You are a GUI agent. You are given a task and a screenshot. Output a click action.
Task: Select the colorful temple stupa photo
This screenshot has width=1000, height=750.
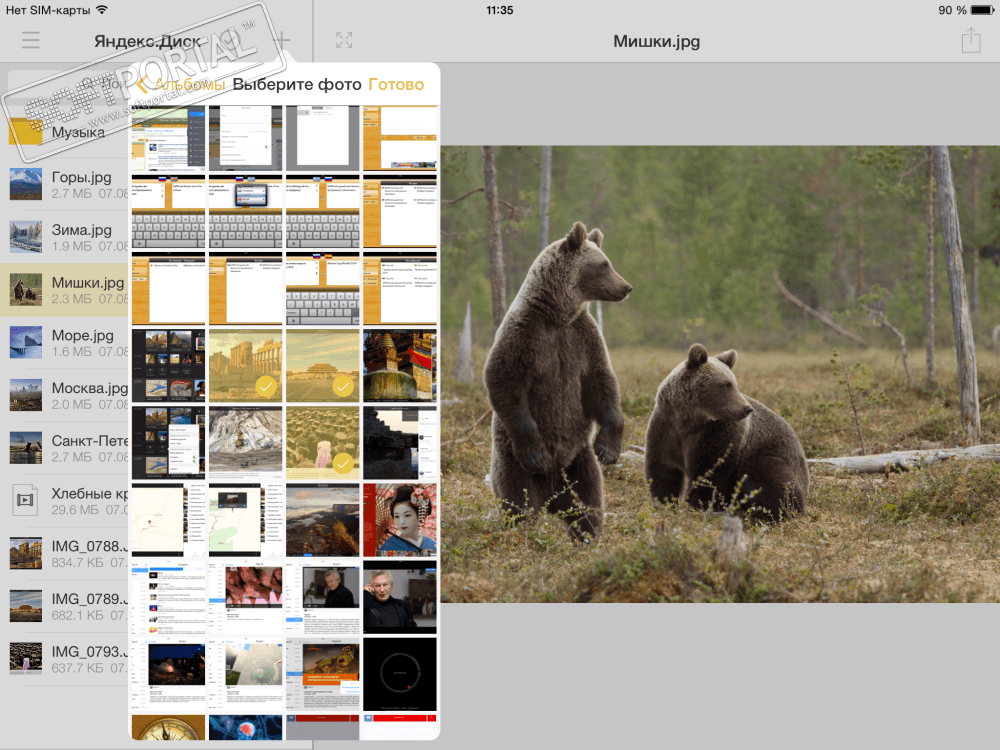400,366
